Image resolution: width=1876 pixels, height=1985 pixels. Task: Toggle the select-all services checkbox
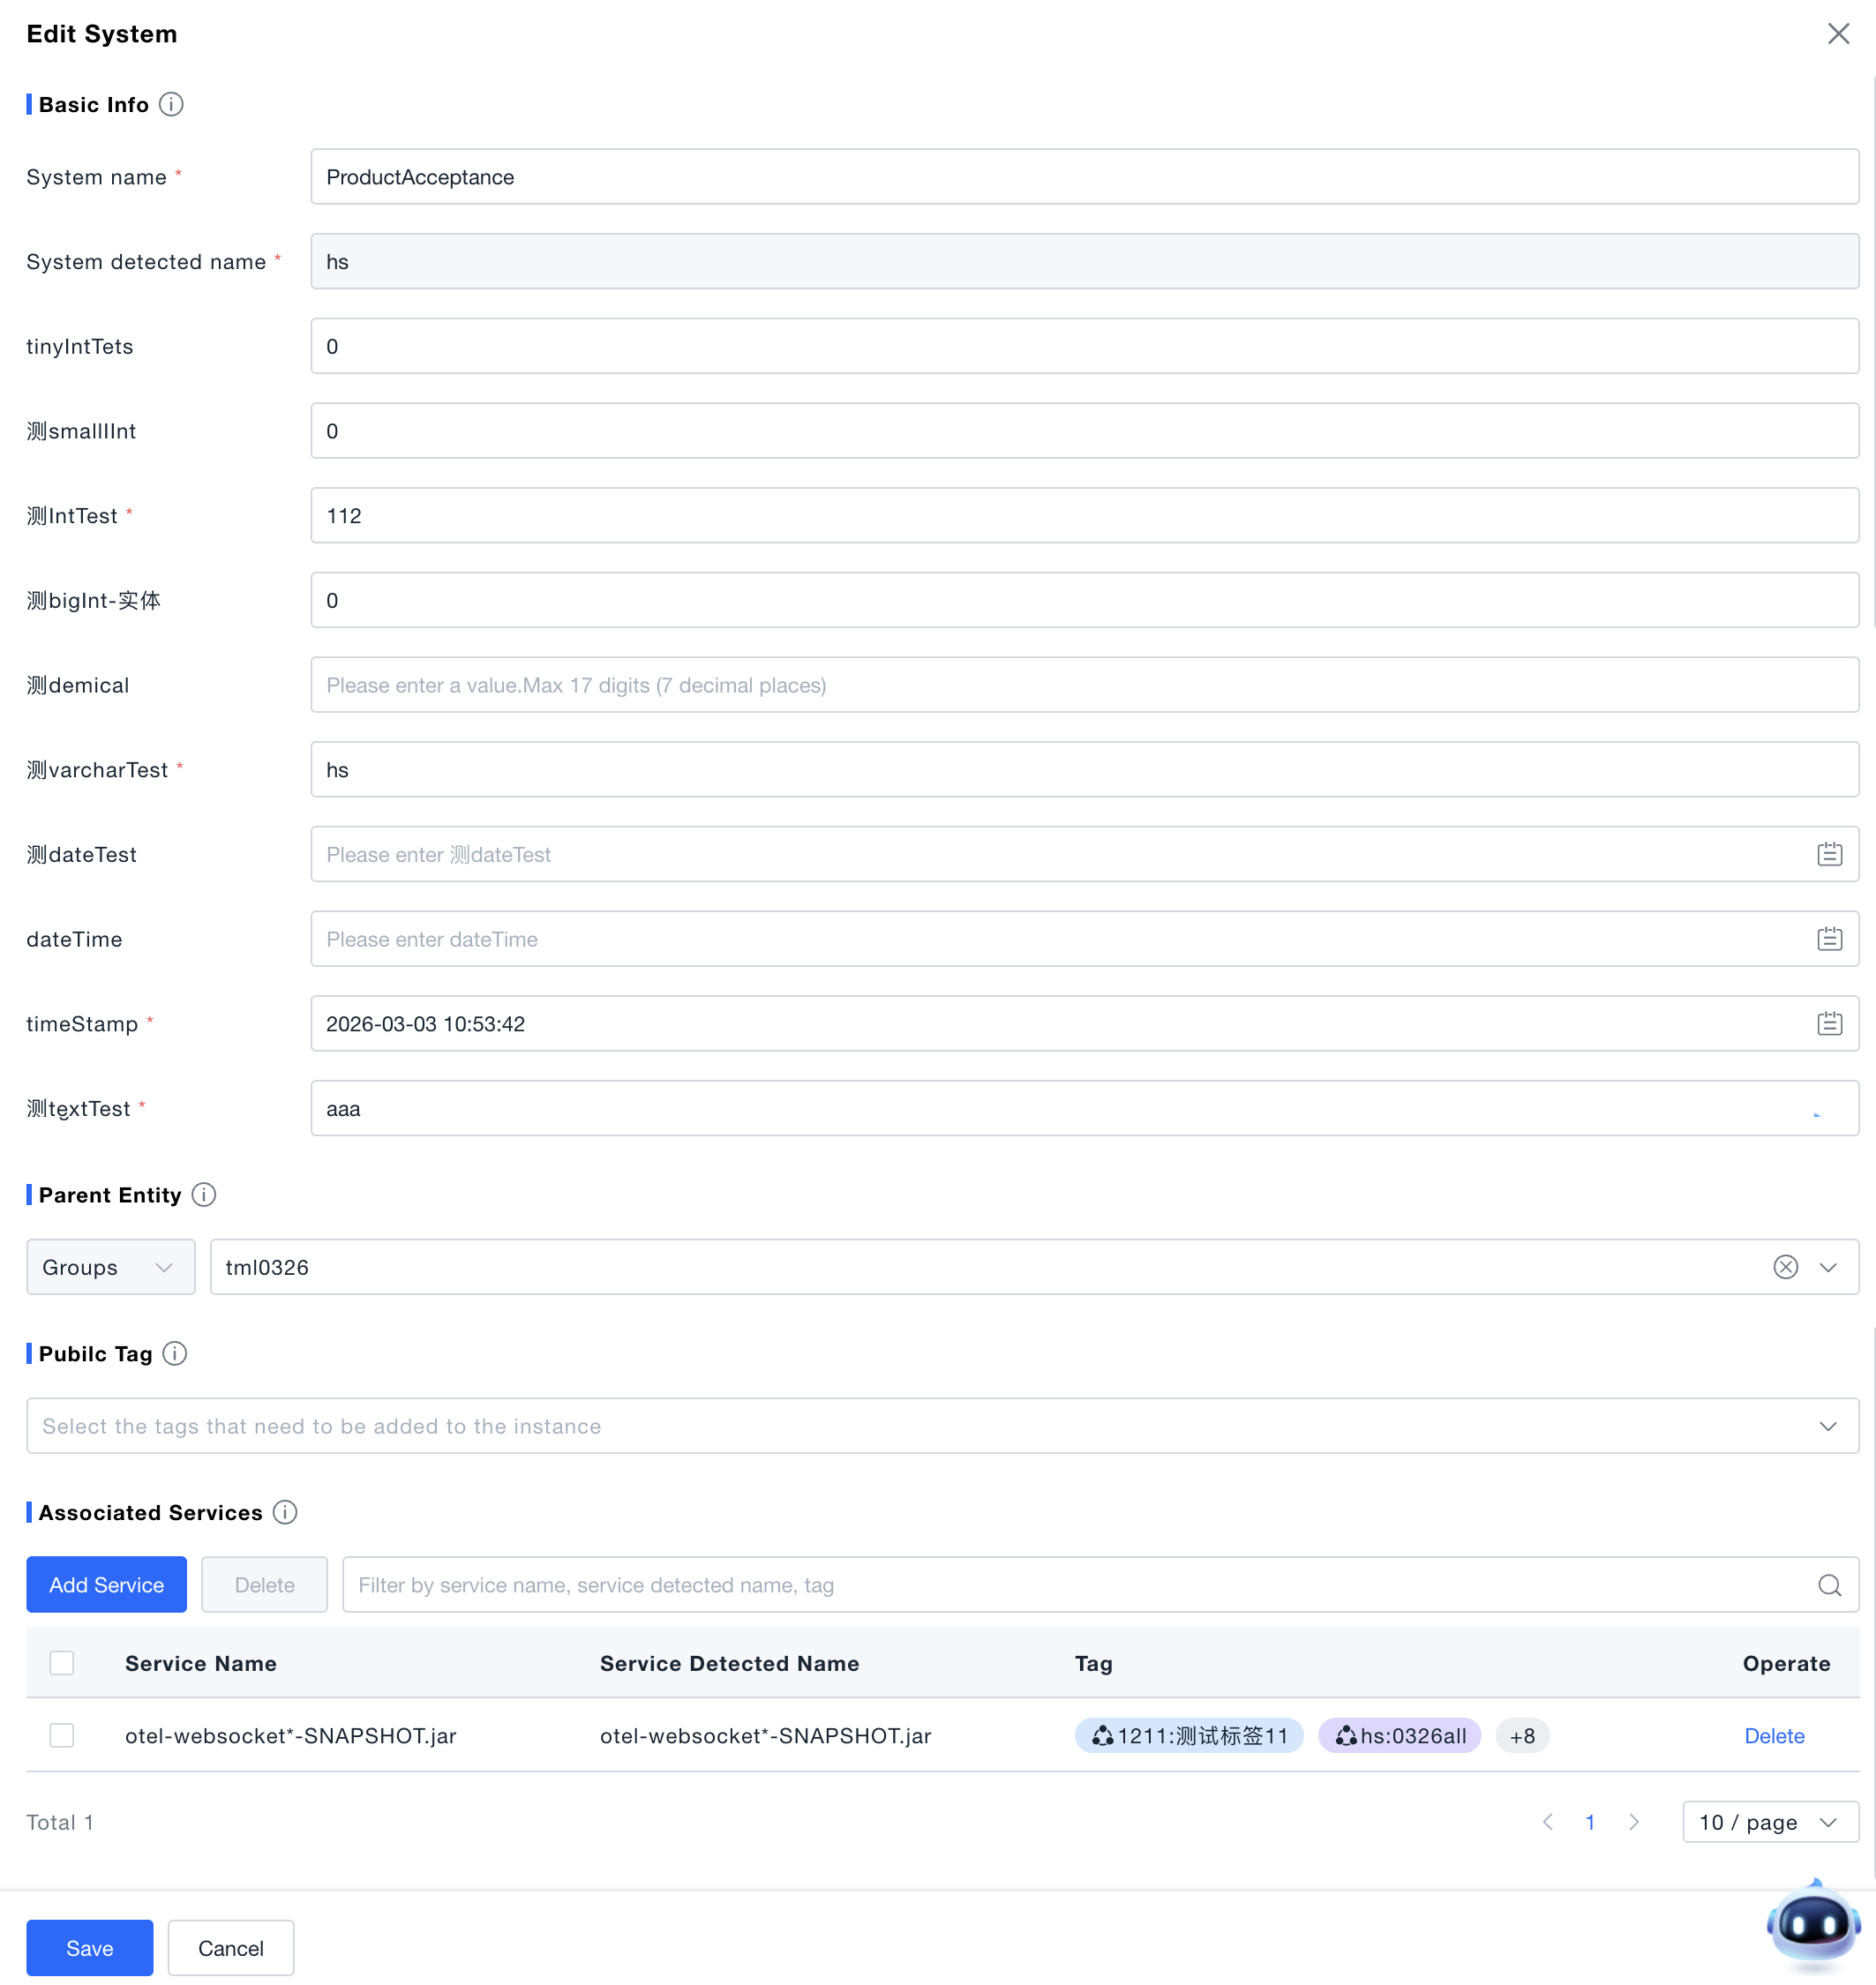[62, 1663]
